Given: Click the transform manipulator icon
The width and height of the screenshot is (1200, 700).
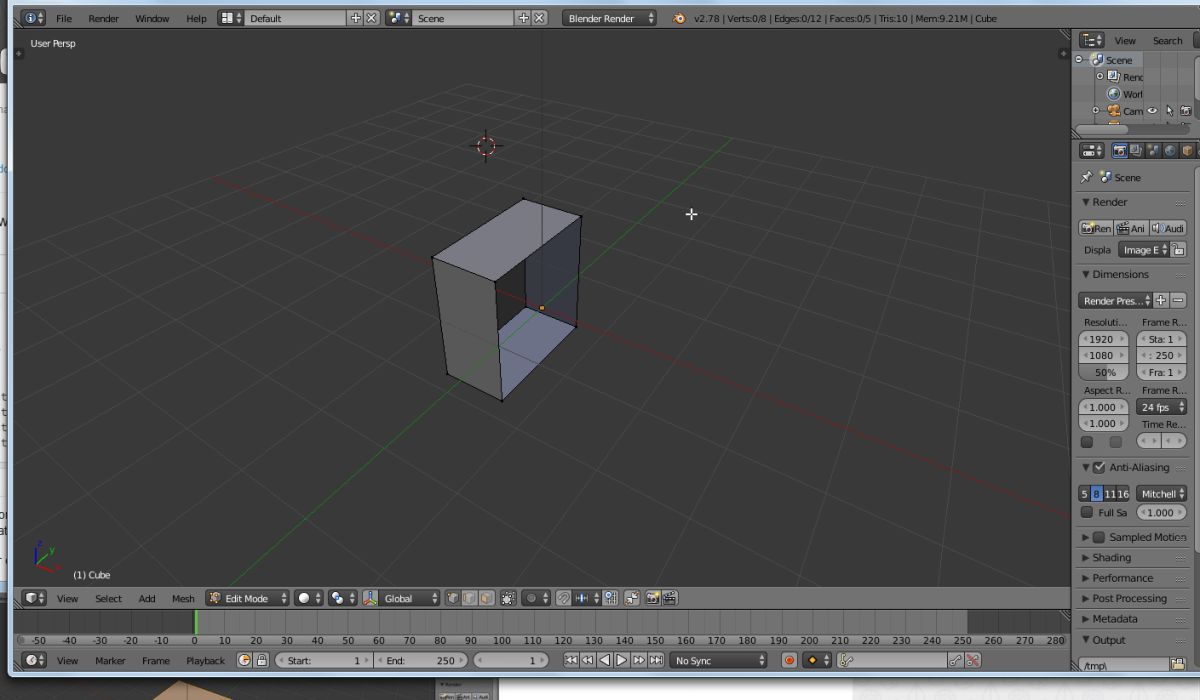Looking at the screenshot, I should pyautogui.click(x=371, y=598).
